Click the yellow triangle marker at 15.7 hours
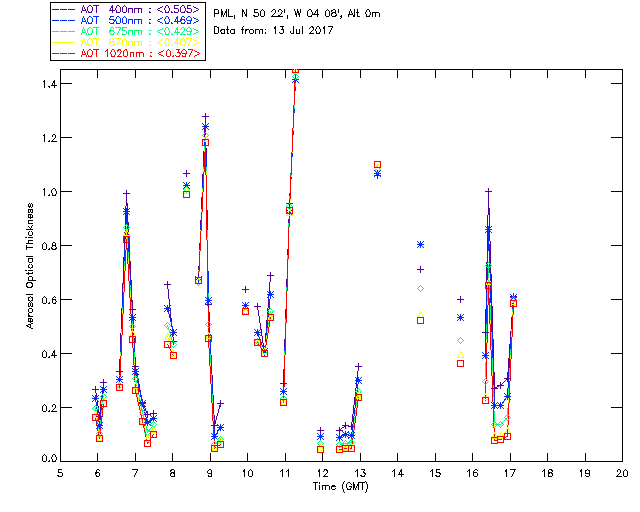The image size is (640, 512). pyautogui.click(x=460, y=354)
